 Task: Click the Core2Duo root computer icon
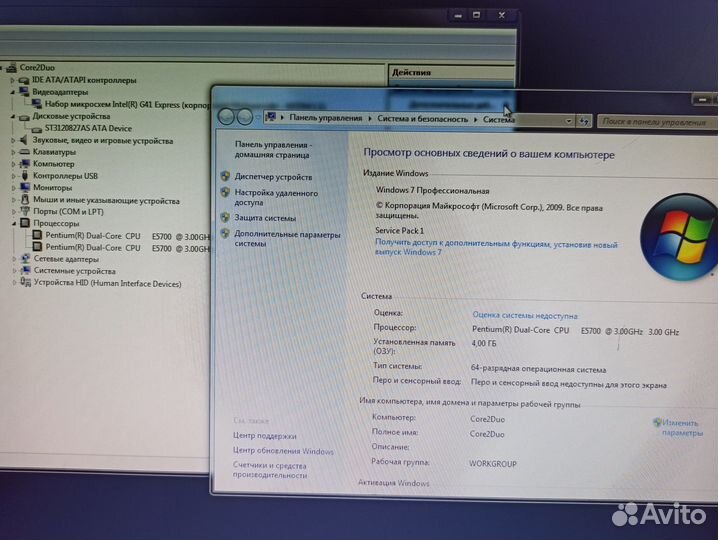pyautogui.click(x=11, y=68)
